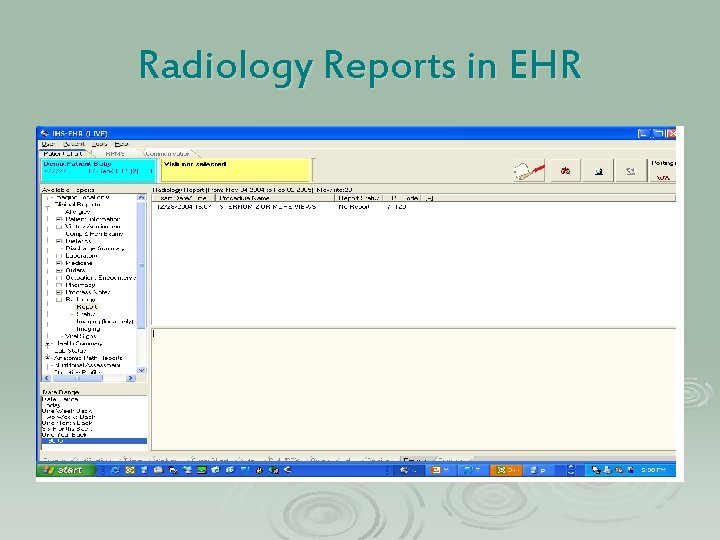Expand the Health Summary tree node
720x540 pixels.
click(x=48, y=344)
